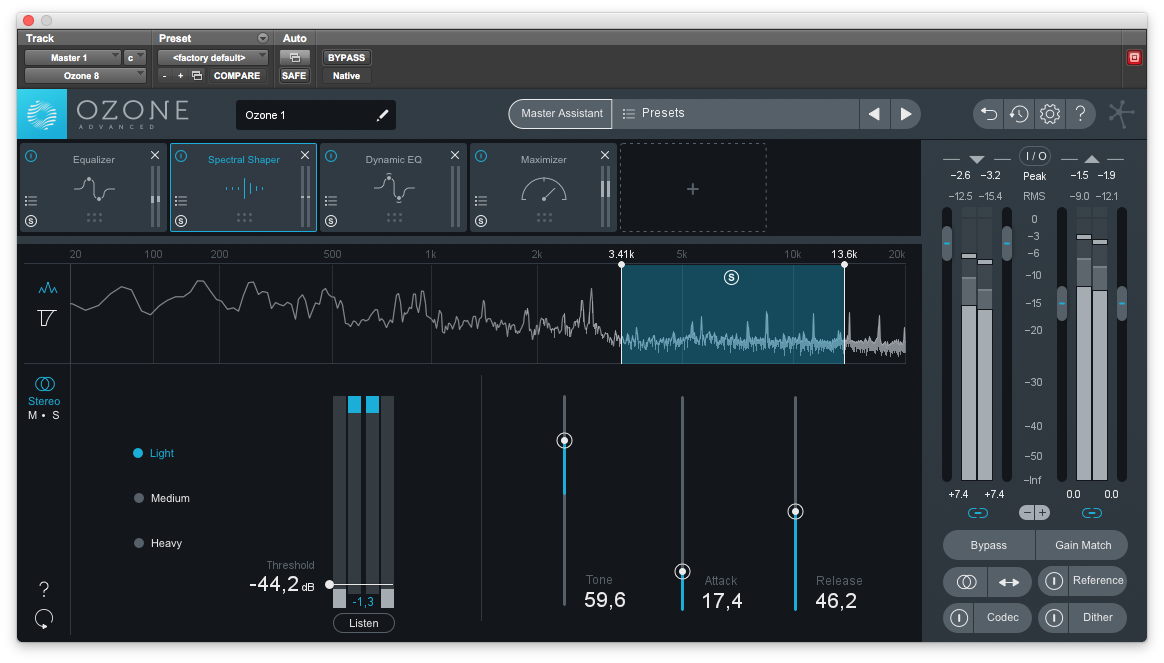Go to next preset arrow
This screenshot has width=1164, height=663.
click(906, 114)
